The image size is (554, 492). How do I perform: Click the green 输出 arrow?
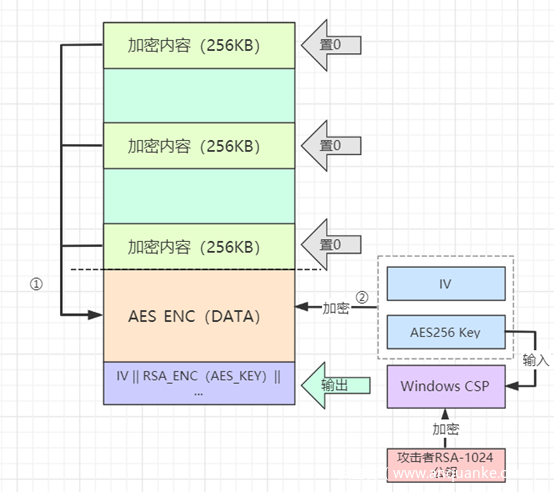coord(335,385)
